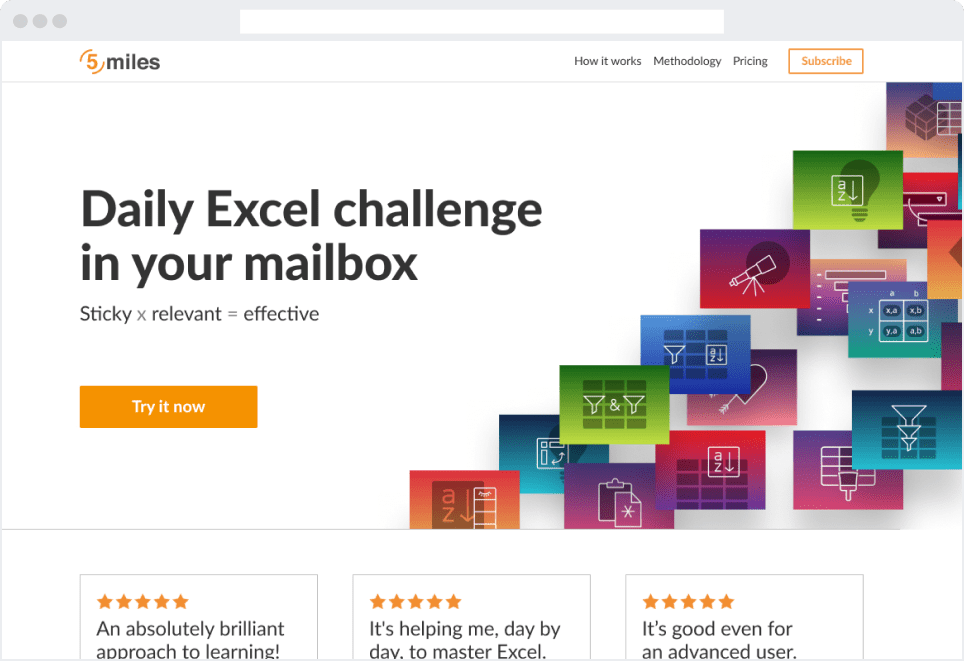Select the green lightbulb A-Z sort tile
The width and height of the screenshot is (964, 661).
point(847,189)
